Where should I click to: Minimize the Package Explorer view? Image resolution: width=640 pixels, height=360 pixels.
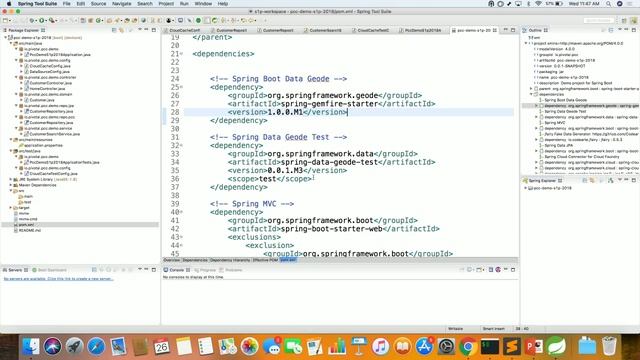146,30
